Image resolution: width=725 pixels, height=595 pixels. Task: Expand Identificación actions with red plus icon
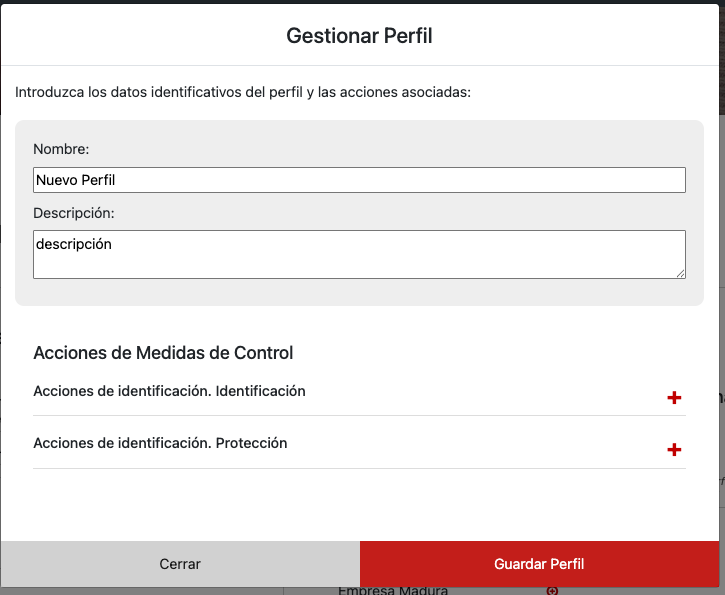pyautogui.click(x=674, y=398)
